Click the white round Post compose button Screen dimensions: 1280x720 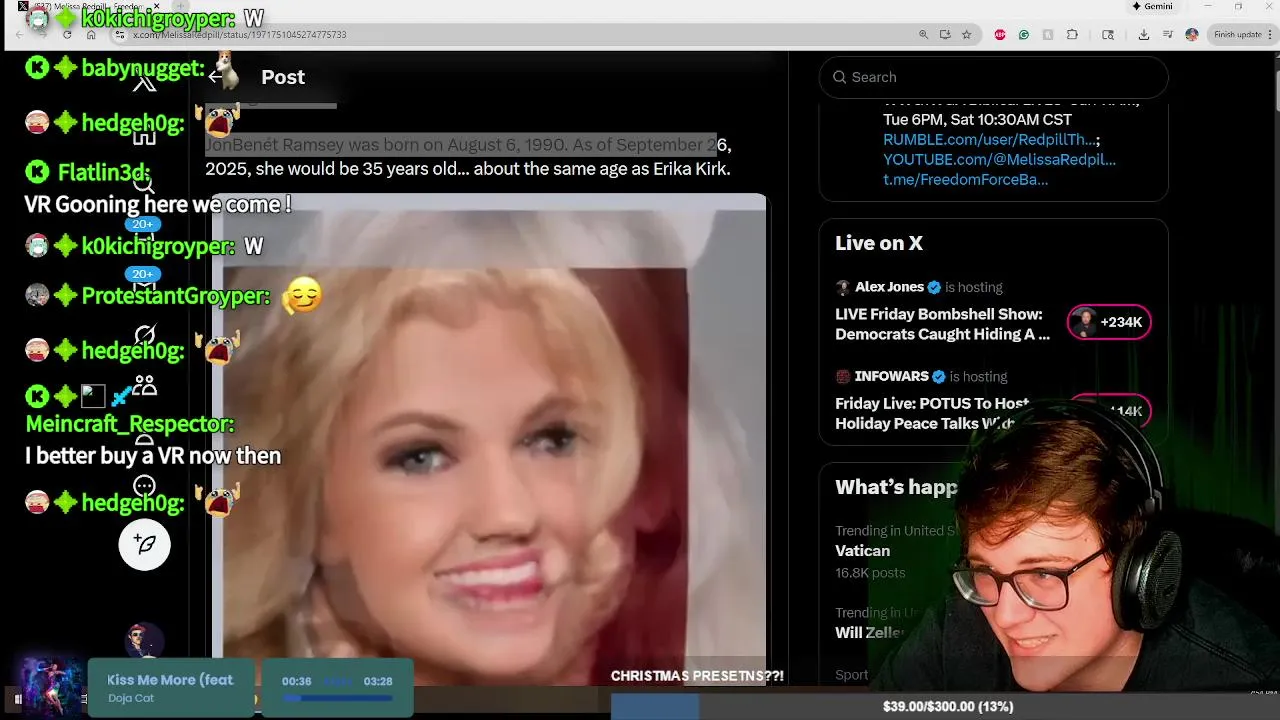pos(144,544)
